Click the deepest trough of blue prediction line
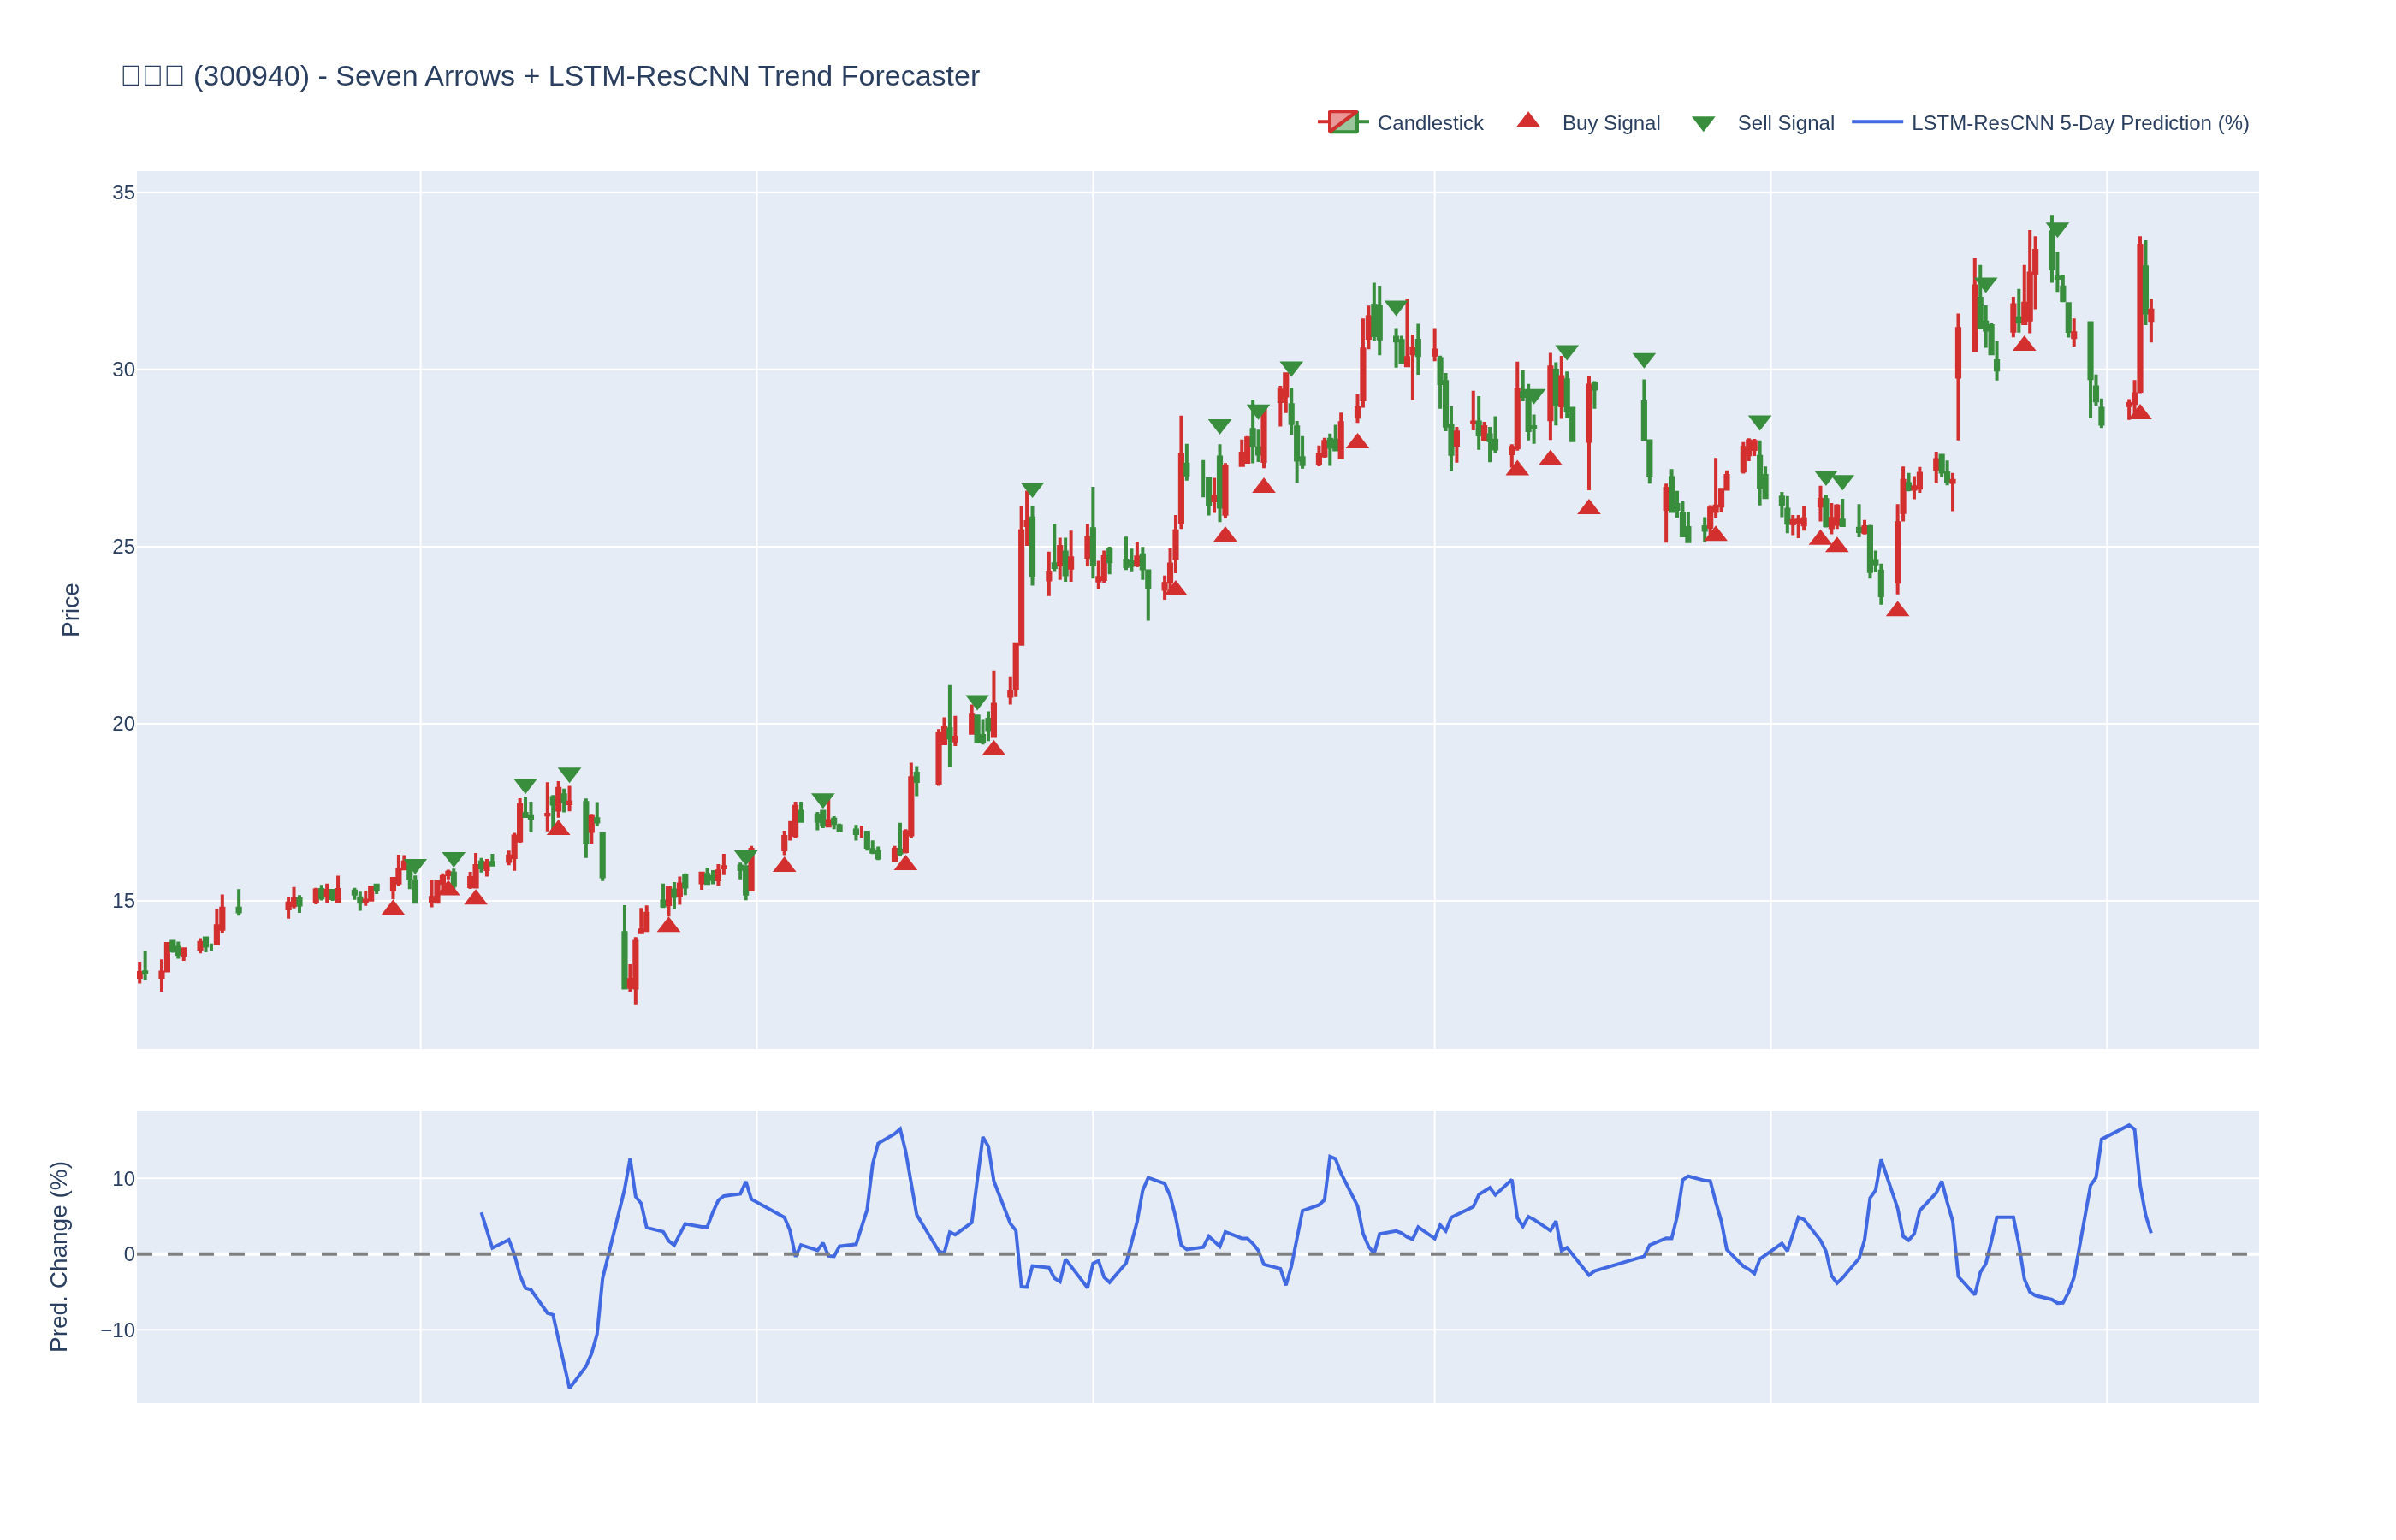 point(570,1387)
